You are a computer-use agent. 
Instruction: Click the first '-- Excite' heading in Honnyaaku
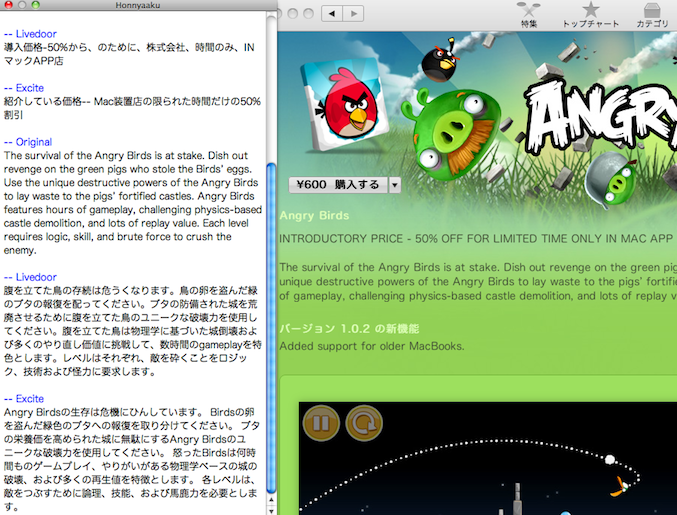[x=24, y=88]
